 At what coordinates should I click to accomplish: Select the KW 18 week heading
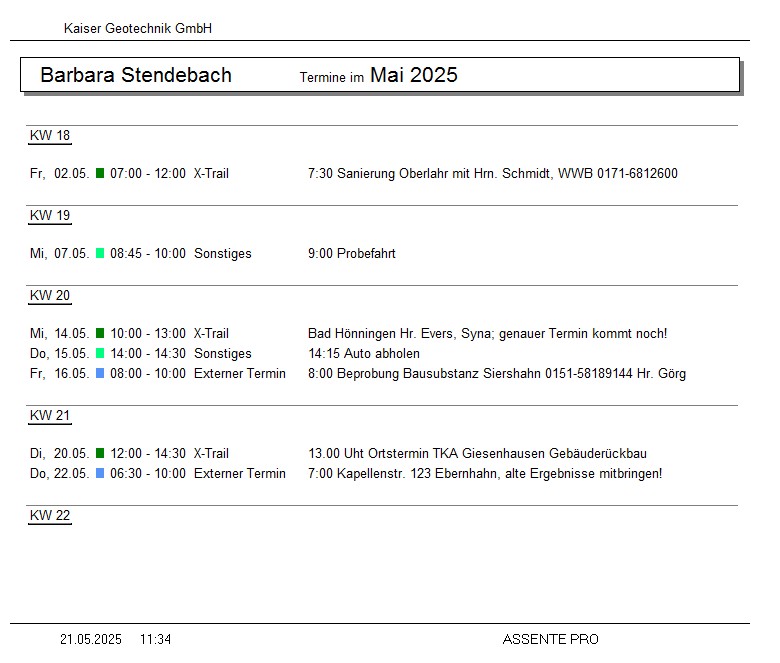(50, 136)
